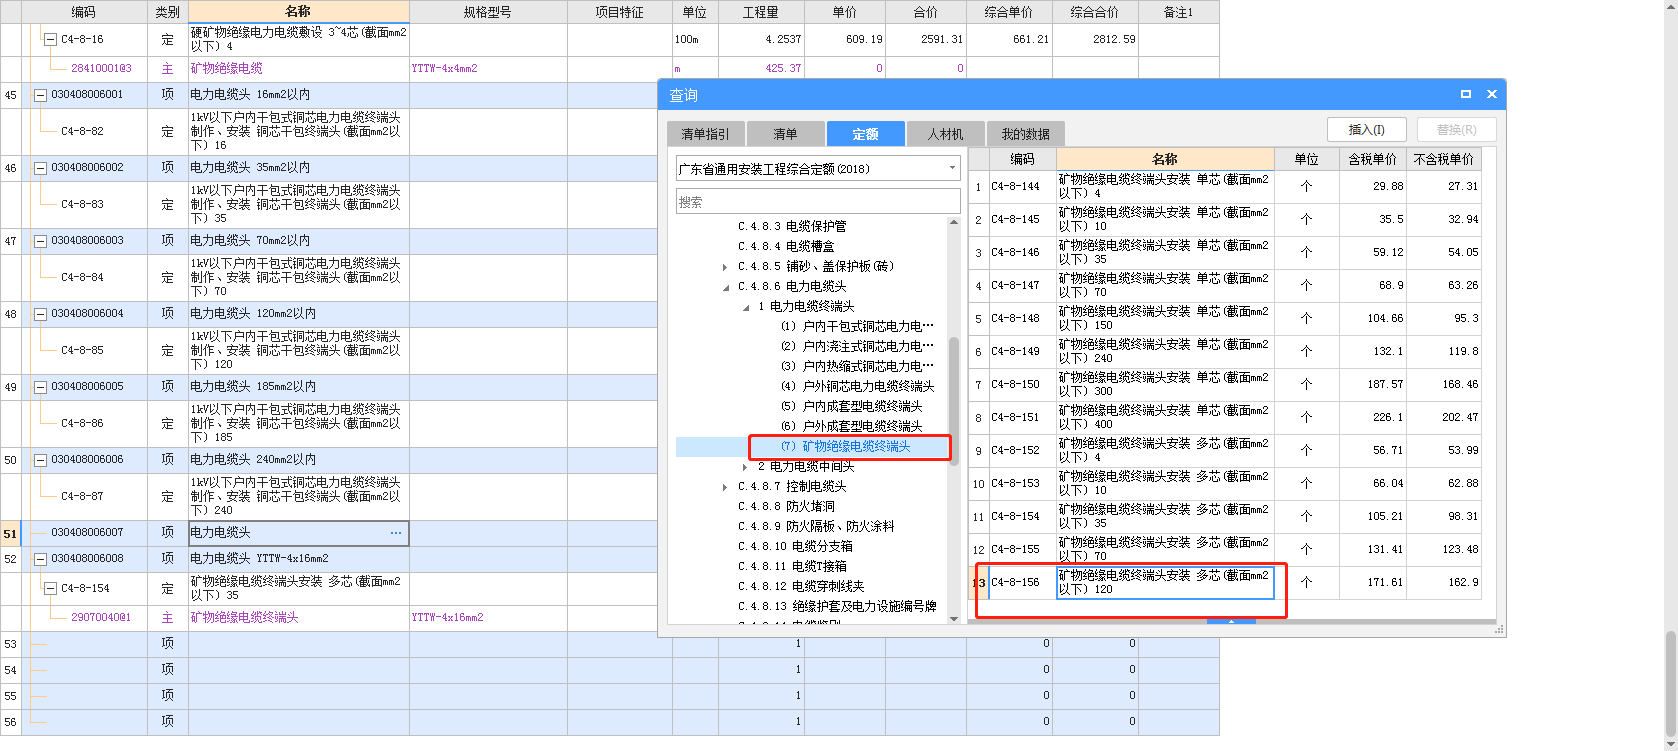The width and height of the screenshot is (1678, 751).
Task: Select C.4.8.3 电缆保护管 tree item
Action: (791, 226)
